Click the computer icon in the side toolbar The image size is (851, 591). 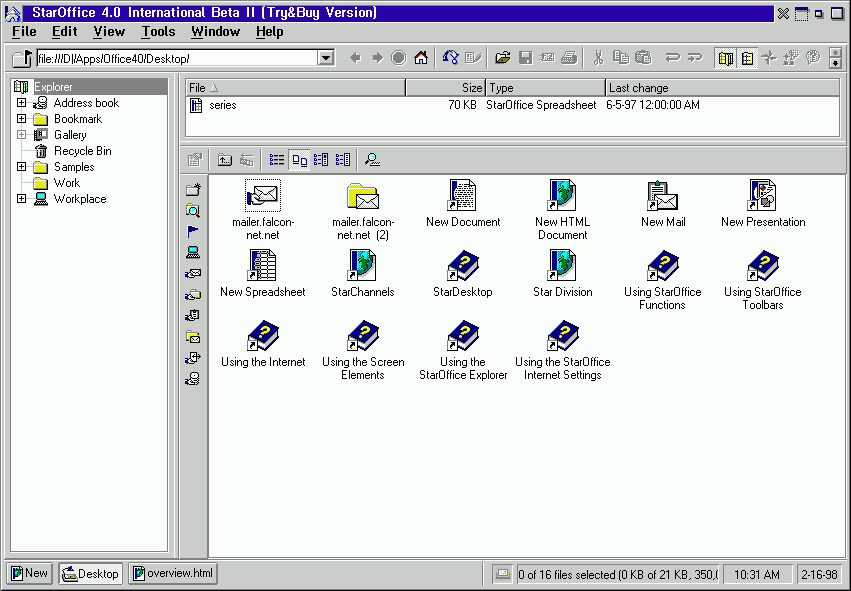[x=193, y=252]
